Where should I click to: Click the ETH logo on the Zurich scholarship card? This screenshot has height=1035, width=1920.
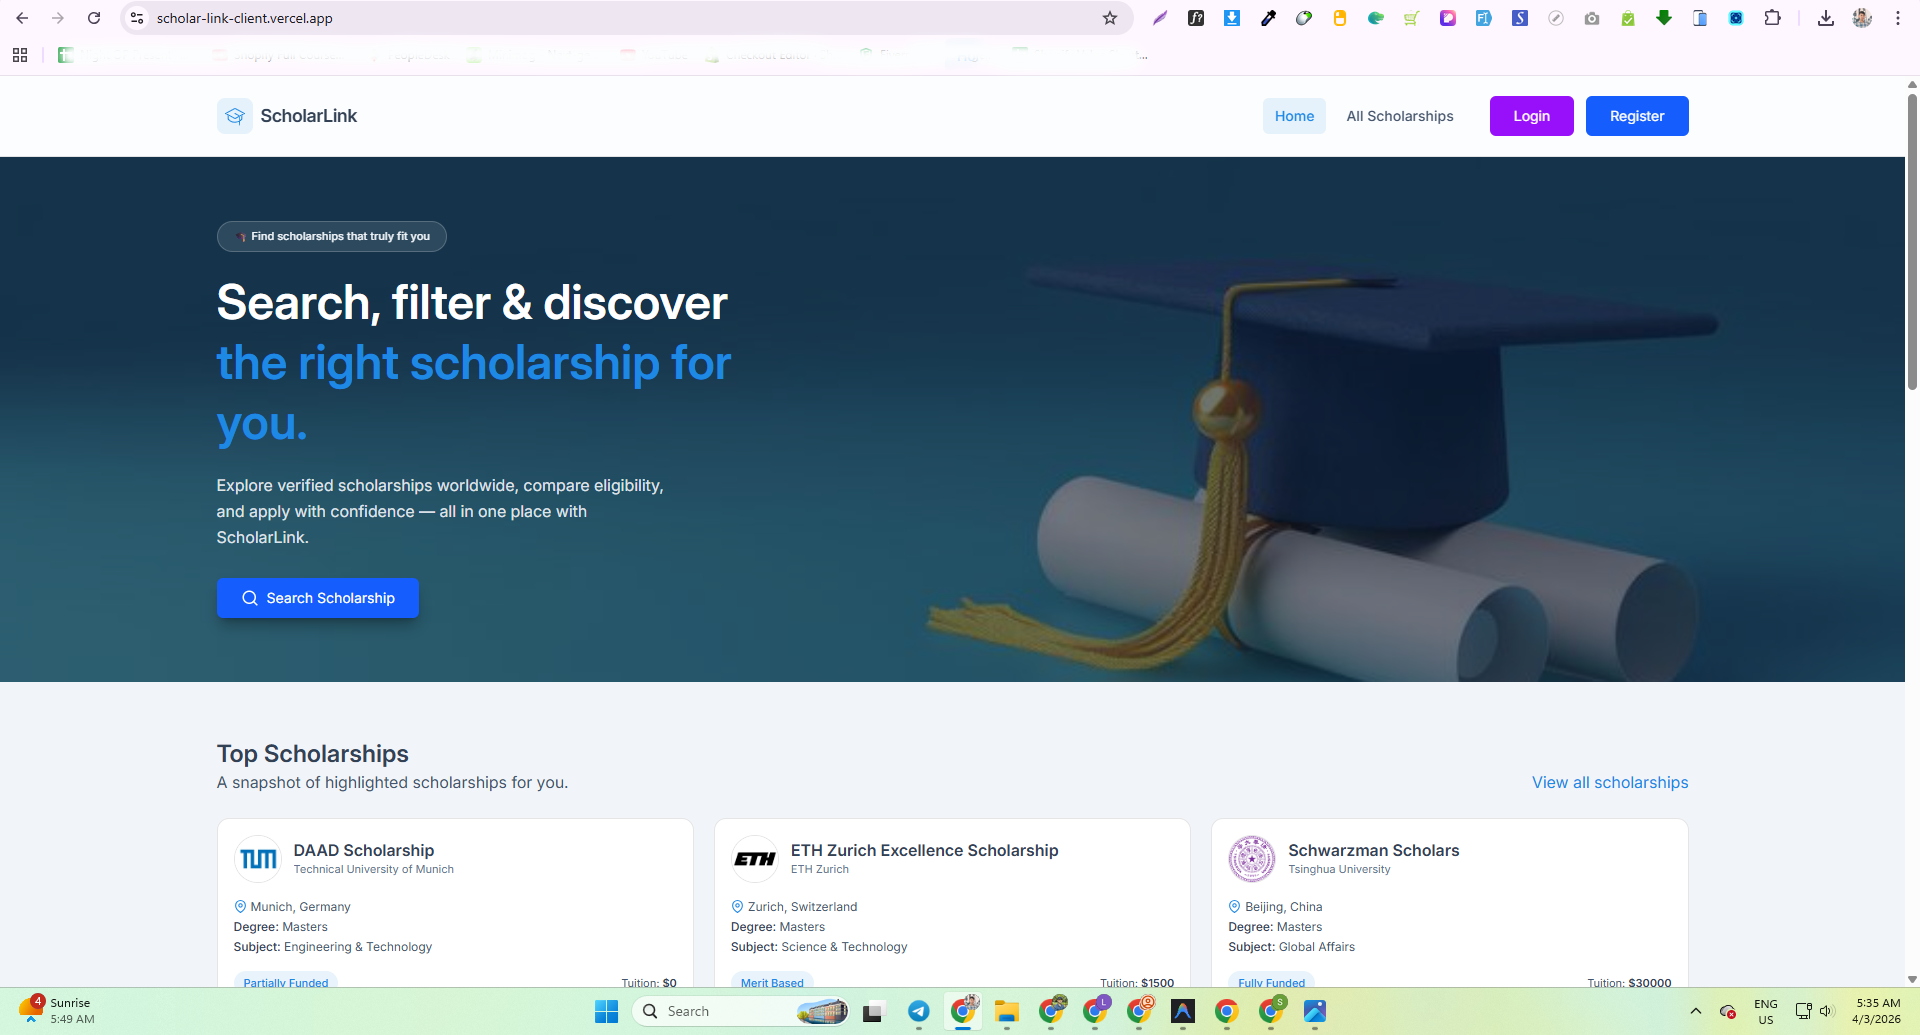click(754, 858)
